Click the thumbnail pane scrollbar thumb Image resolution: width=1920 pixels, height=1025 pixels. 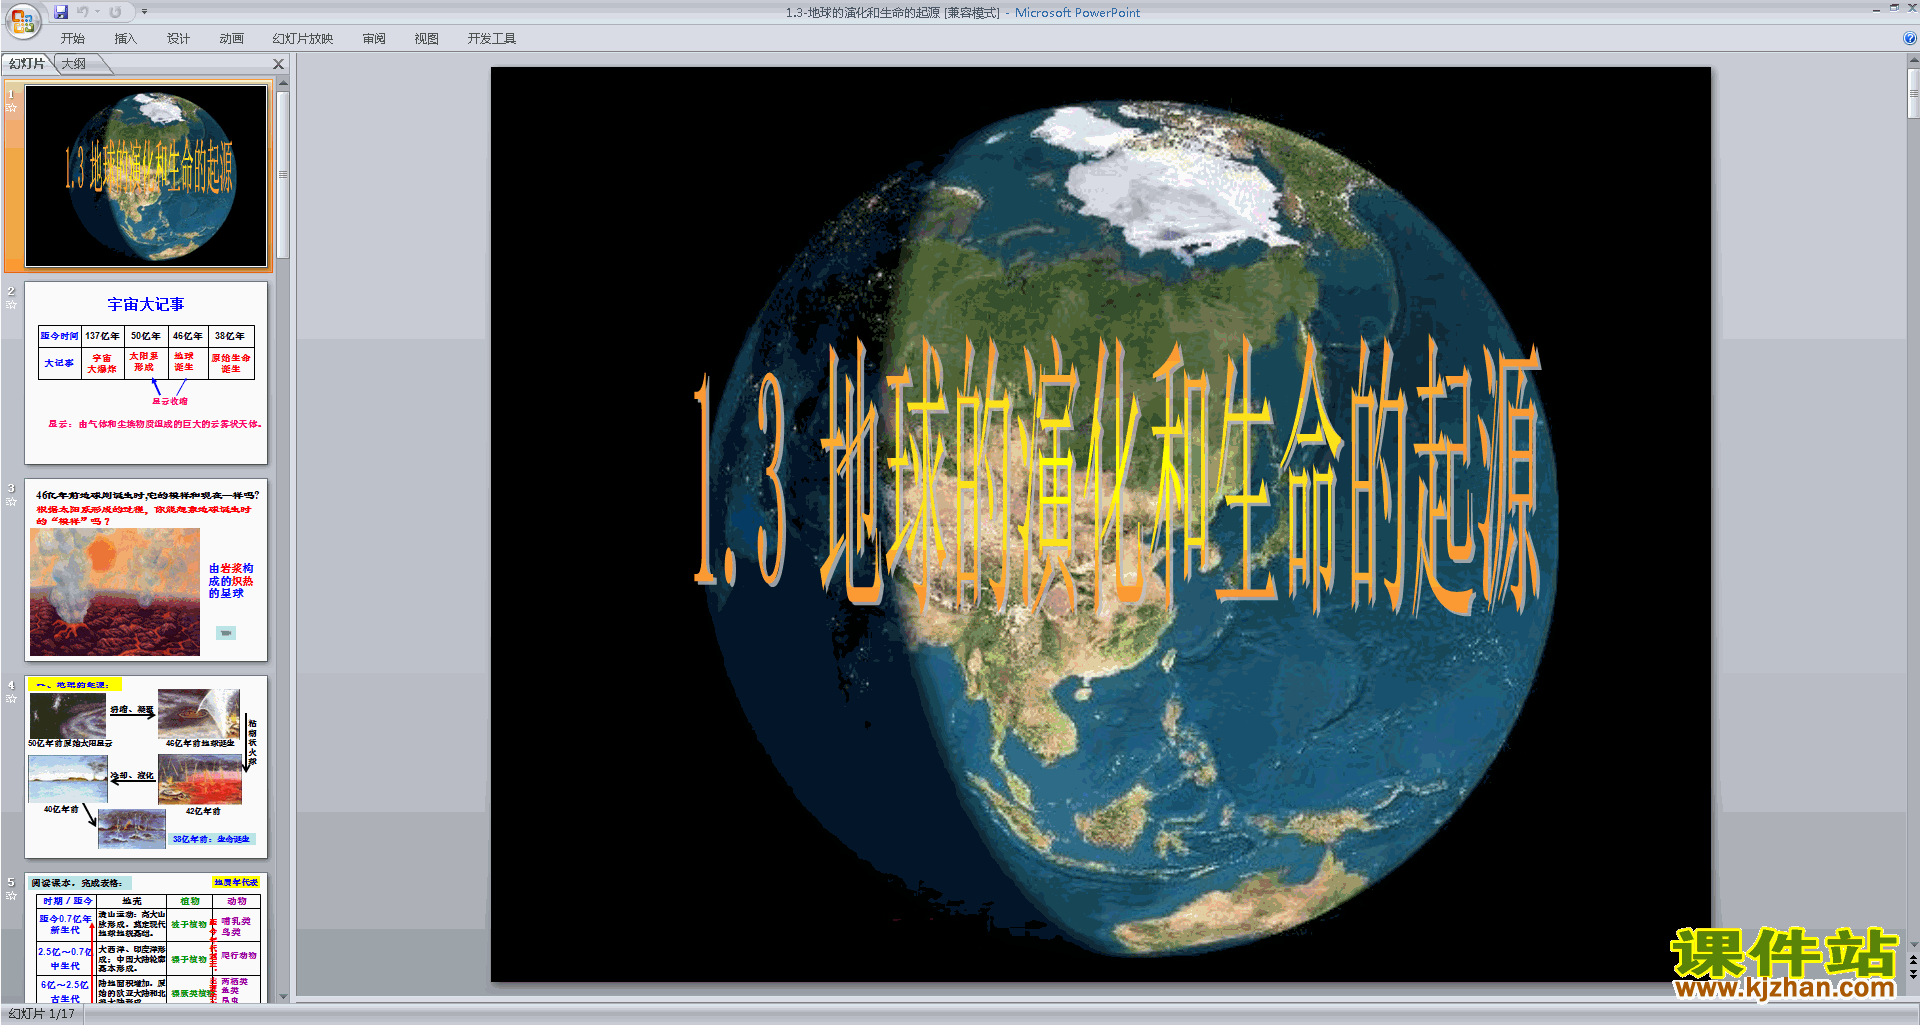click(283, 175)
